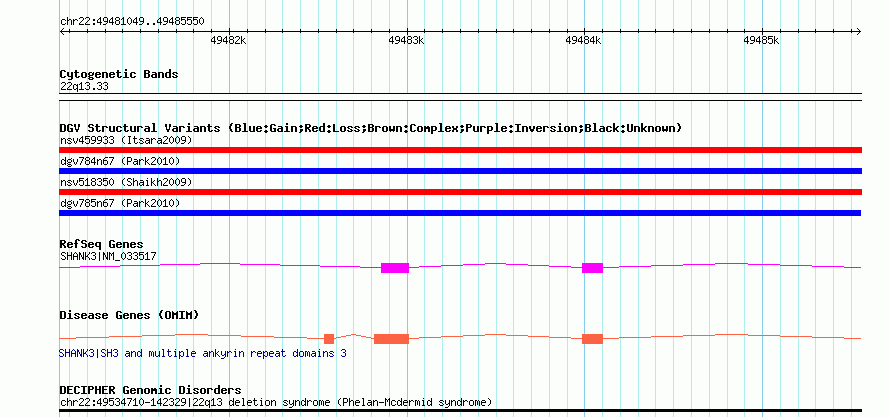
Task: Open the dgv785n67 (Park2010) variant label
Action: pos(120,203)
